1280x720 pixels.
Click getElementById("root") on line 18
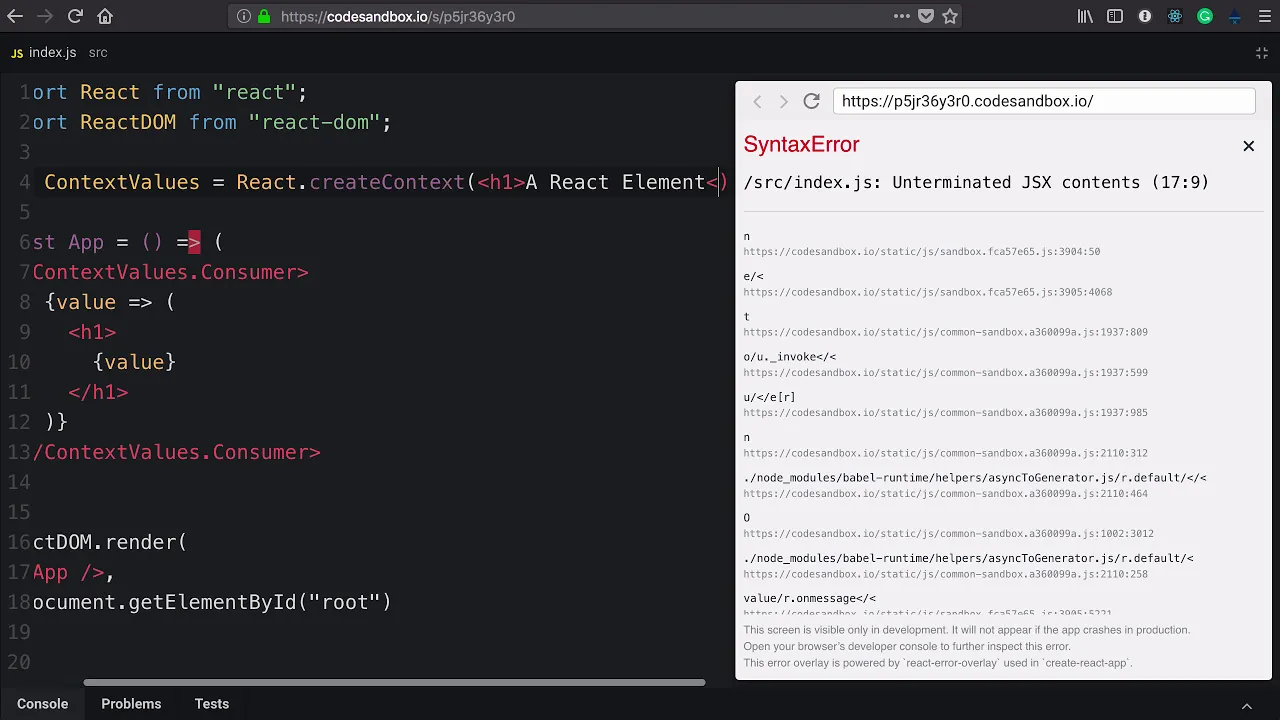click(x=260, y=602)
